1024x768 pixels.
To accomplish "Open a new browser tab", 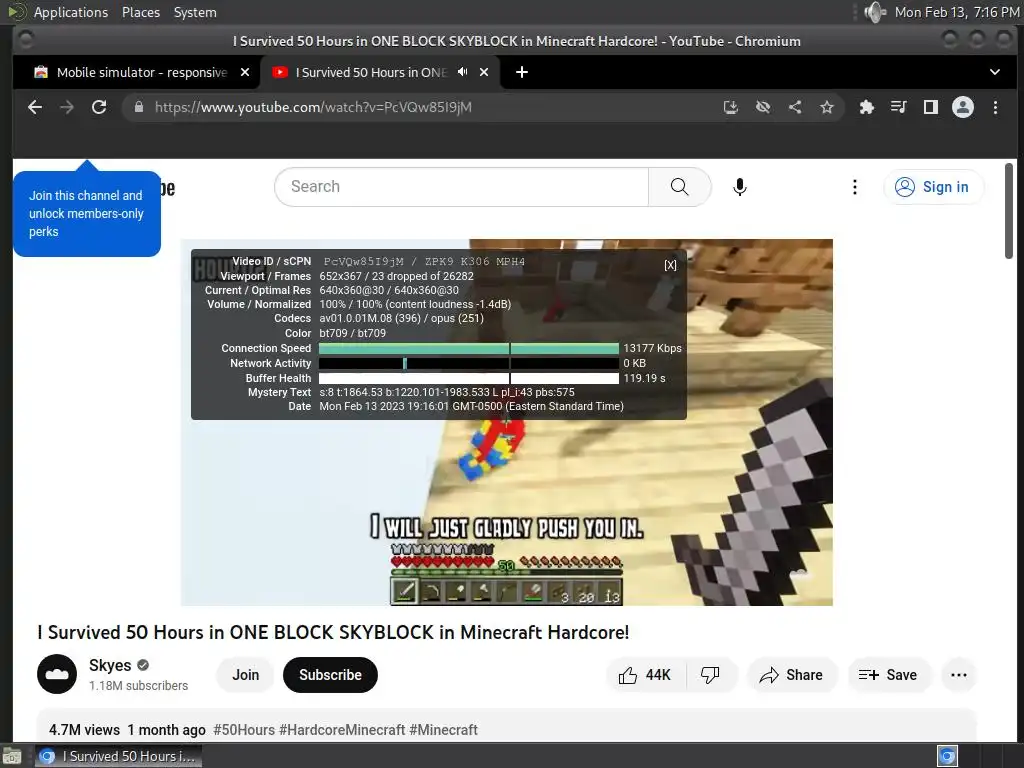I will pos(522,72).
